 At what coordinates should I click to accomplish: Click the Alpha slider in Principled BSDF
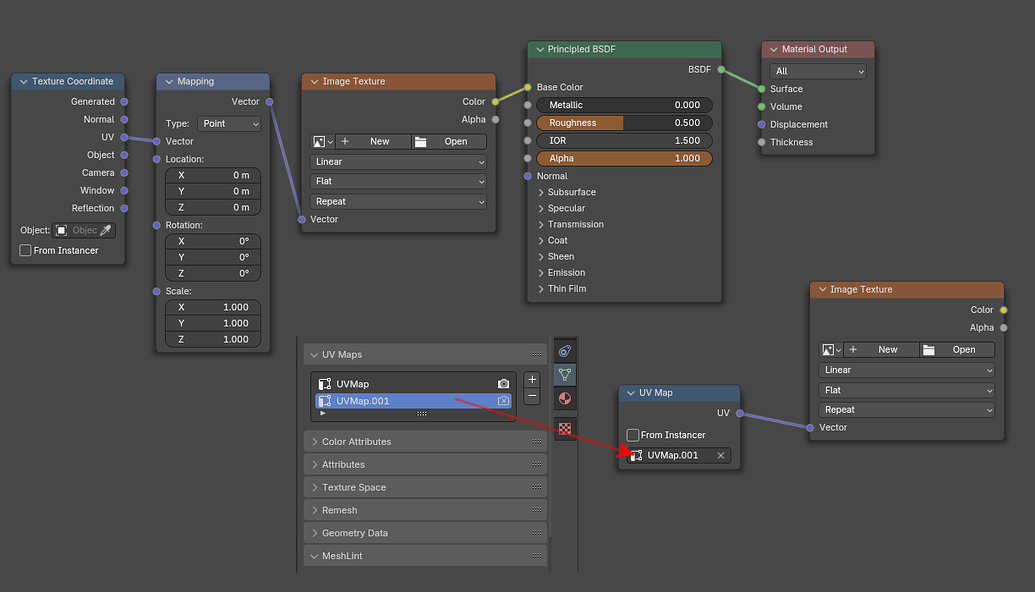624,158
